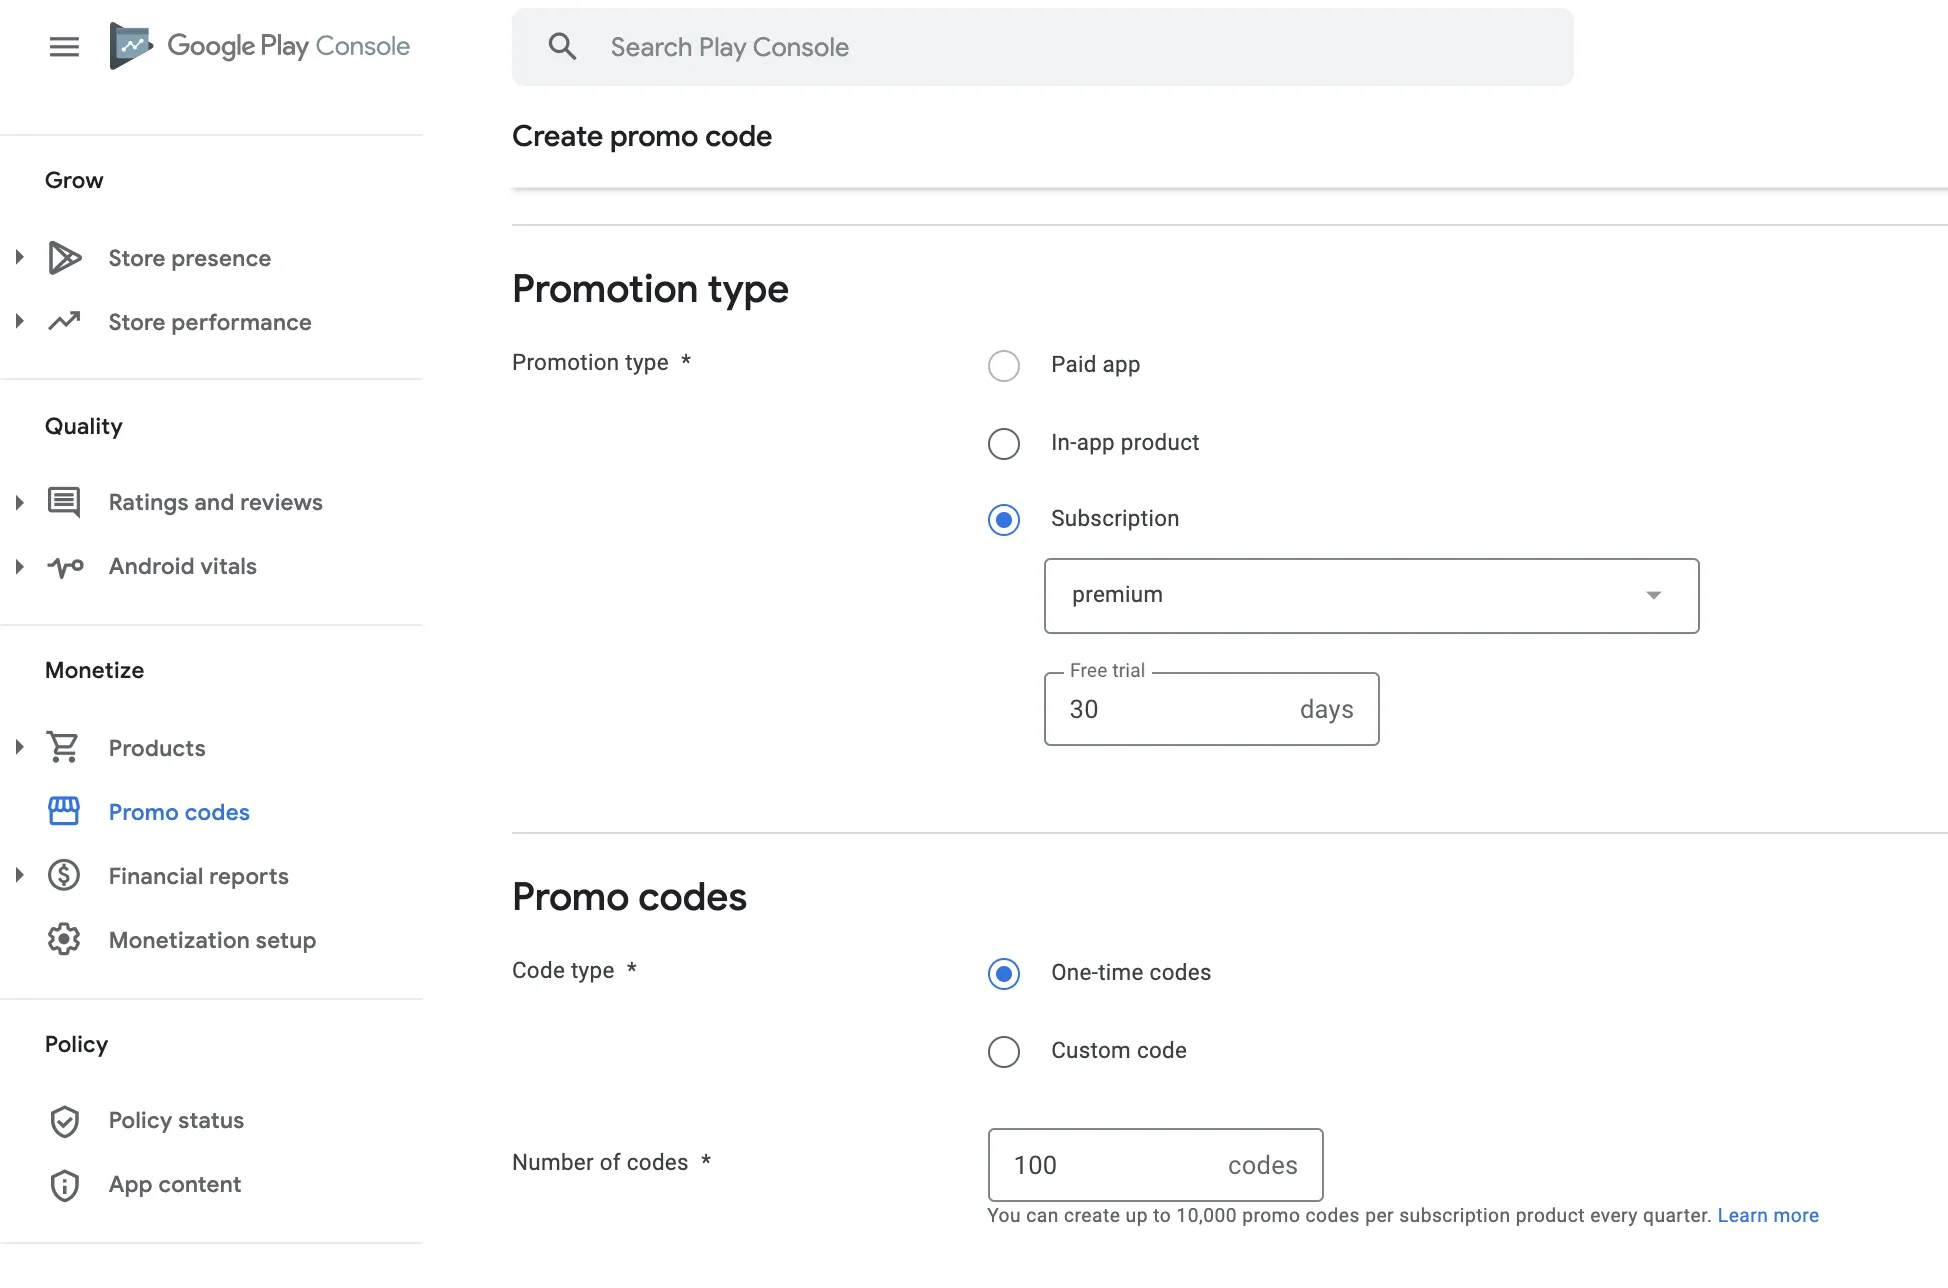Choose the Custom code radio button

[1004, 1052]
